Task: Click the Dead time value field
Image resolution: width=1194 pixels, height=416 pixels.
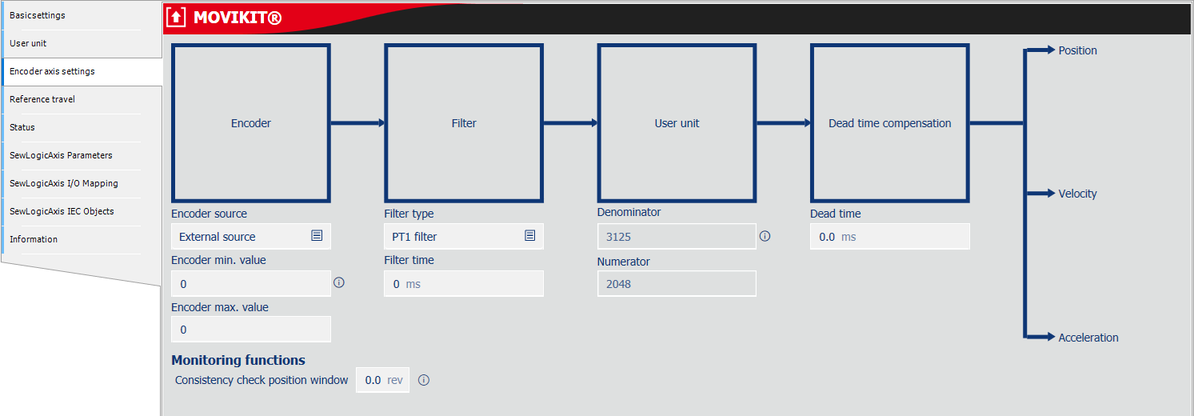Action: (889, 237)
